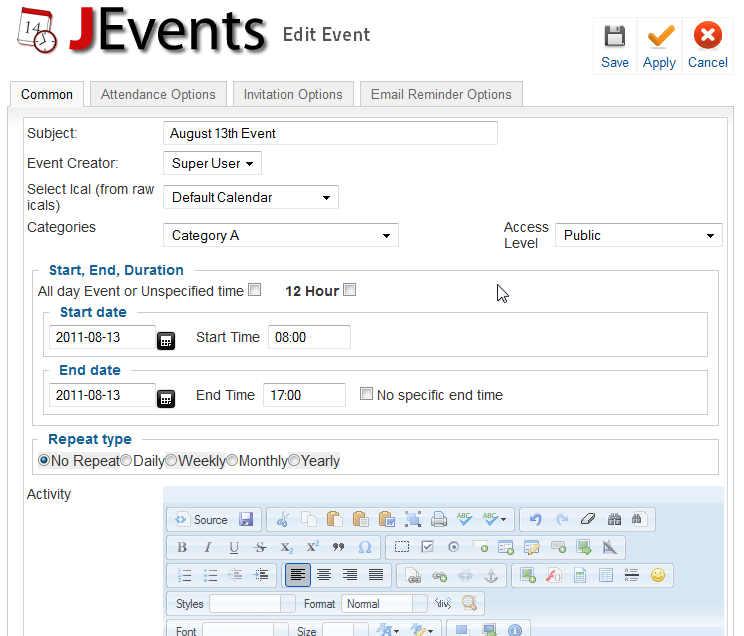Select Yearly repeat type
Screen dimensions: 744x636
(x=294, y=460)
